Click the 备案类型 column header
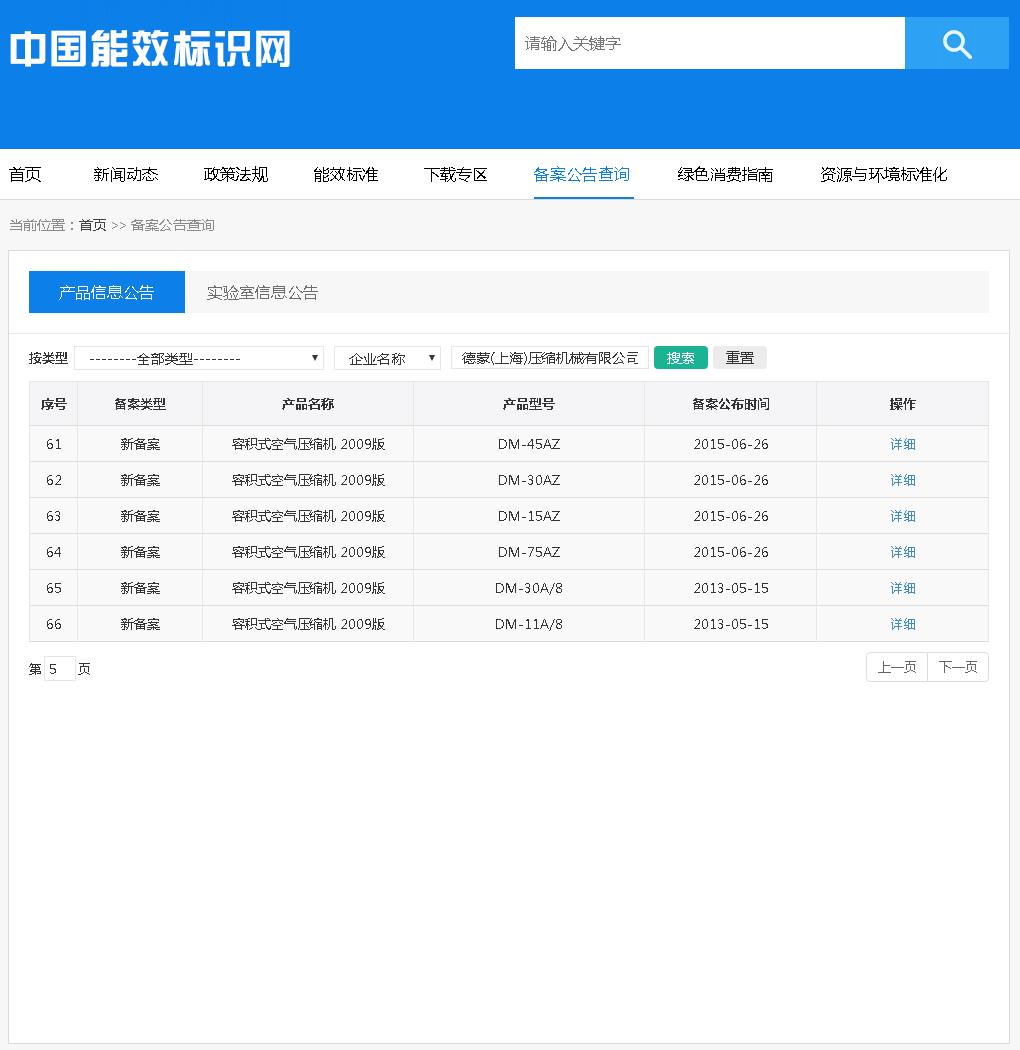1020x1050 pixels. [140, 404]
